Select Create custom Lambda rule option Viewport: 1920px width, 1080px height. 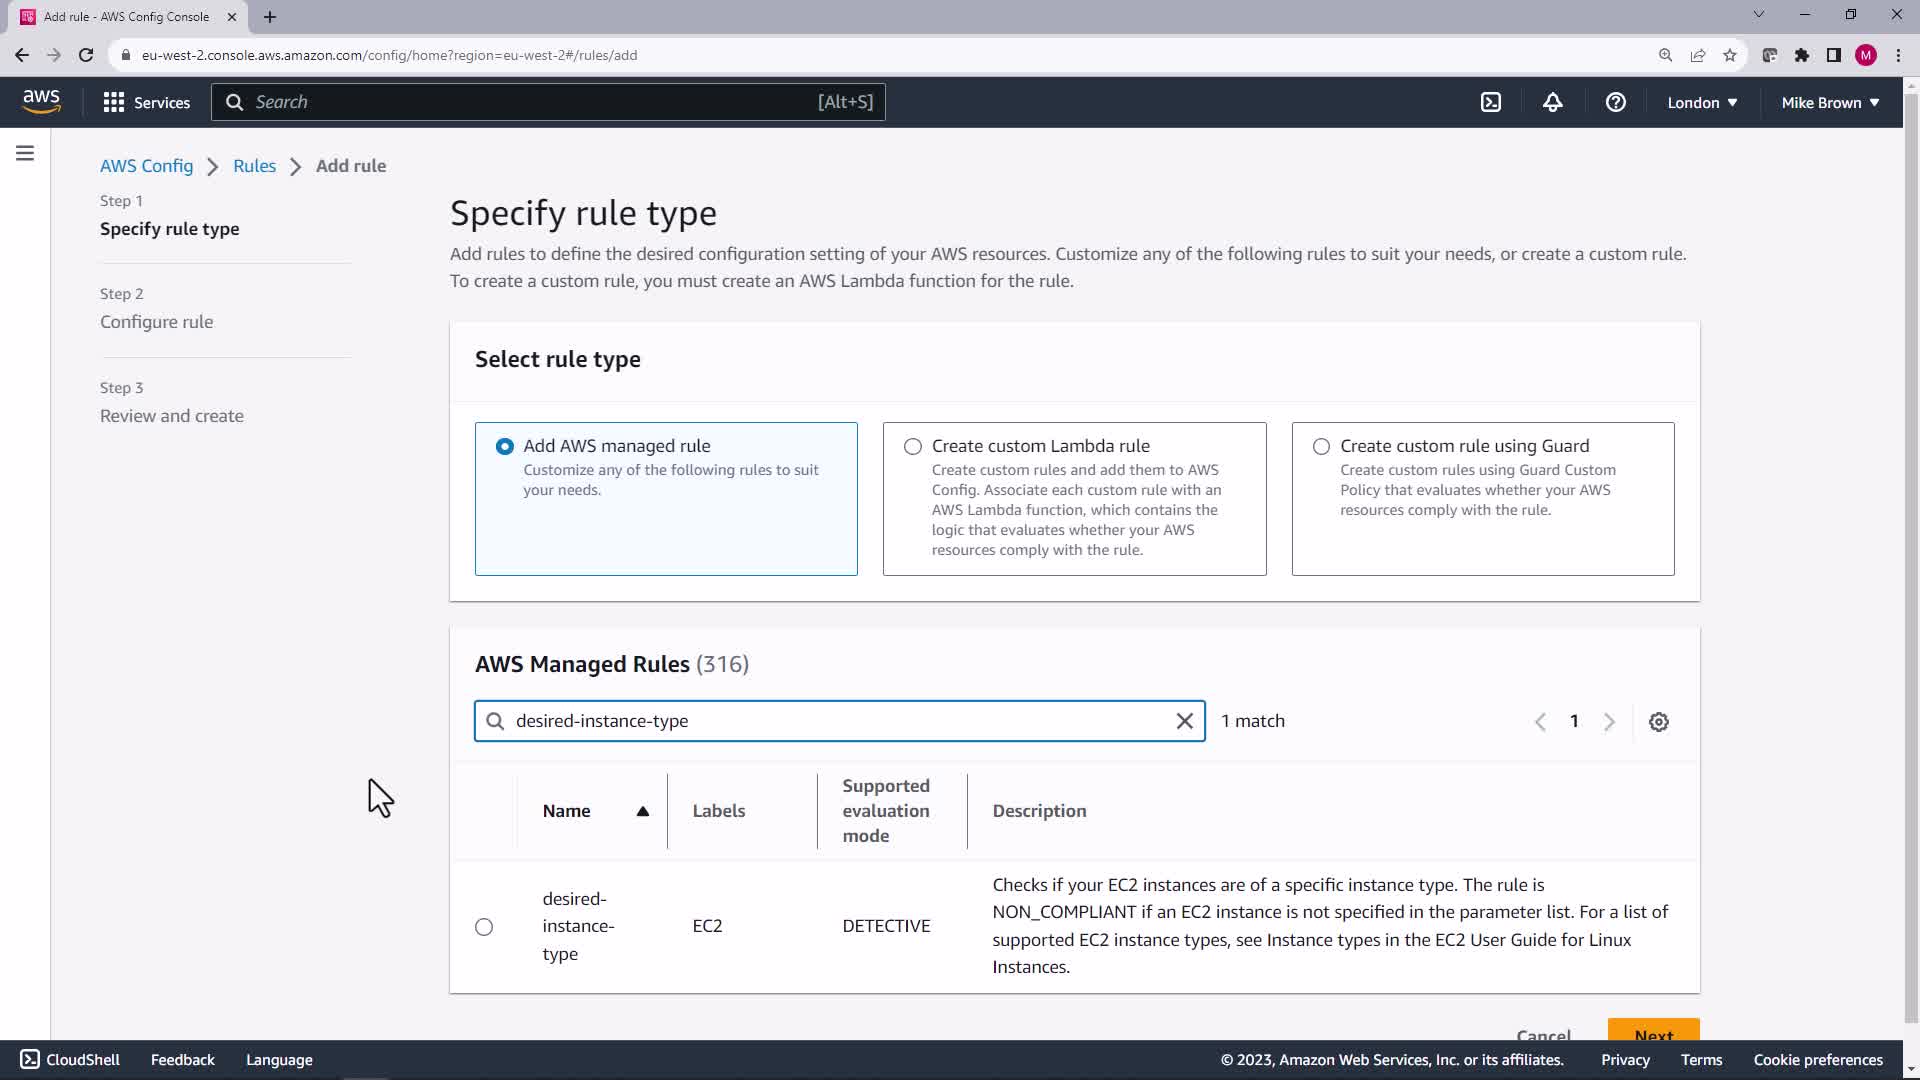point(913,447)
